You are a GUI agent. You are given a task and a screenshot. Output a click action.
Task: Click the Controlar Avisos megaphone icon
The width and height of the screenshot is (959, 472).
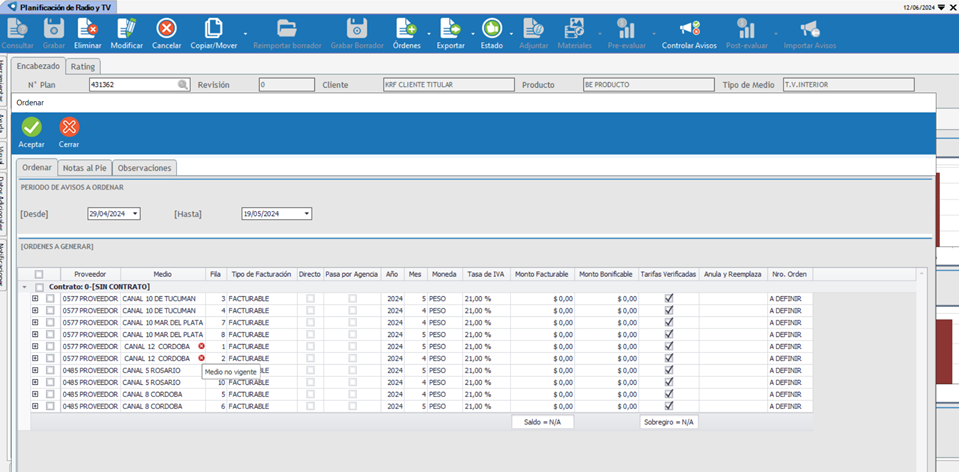pos(689,28)
